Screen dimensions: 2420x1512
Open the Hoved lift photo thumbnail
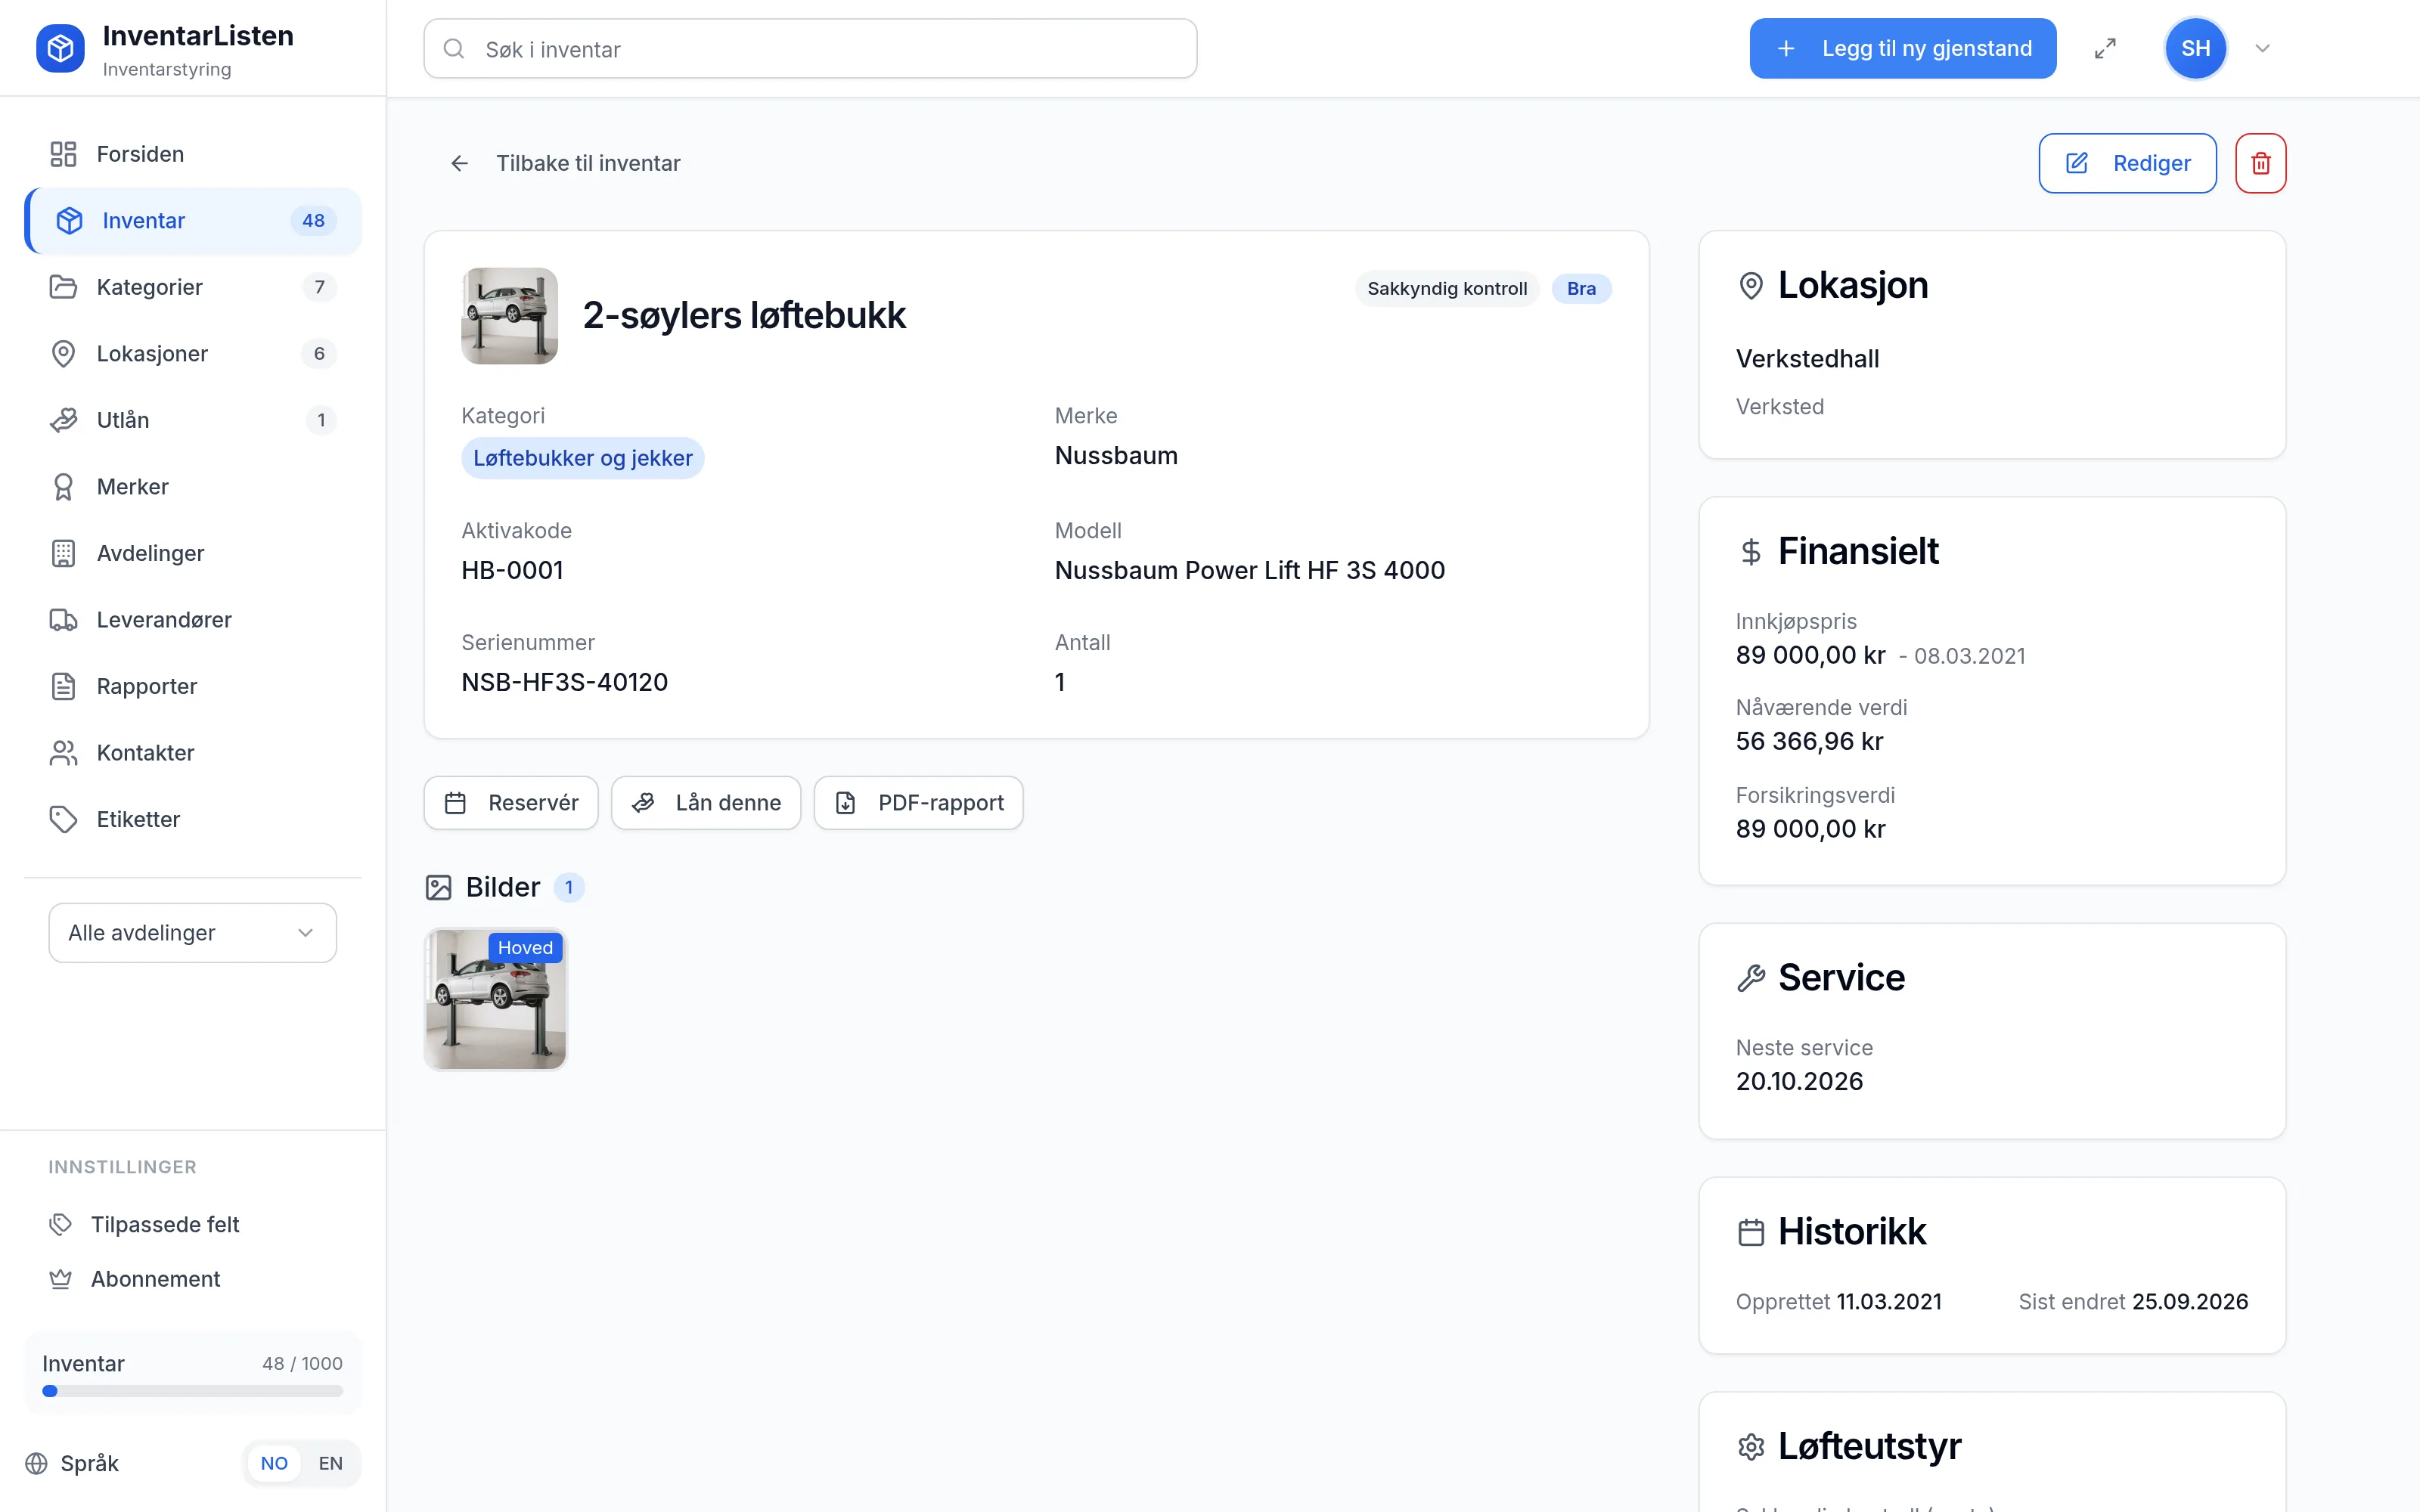coord(495,999)
